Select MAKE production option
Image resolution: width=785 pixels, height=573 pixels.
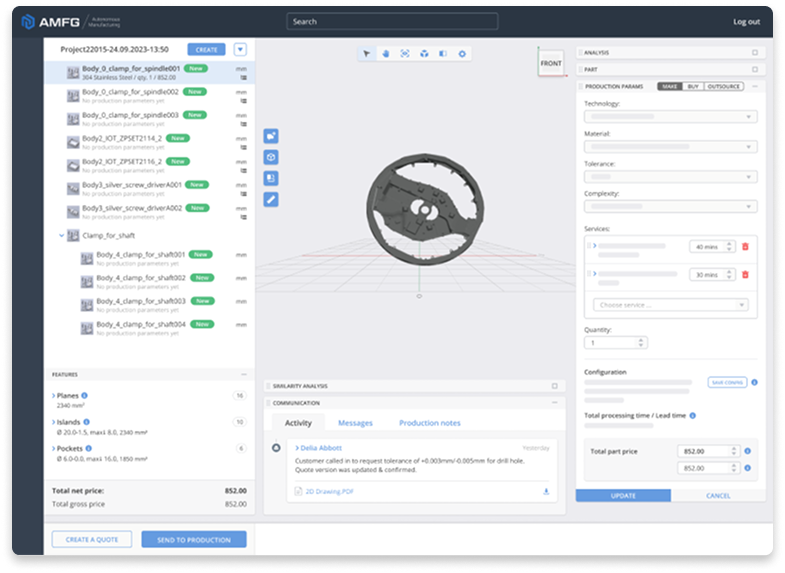pyautogui.click(x=670, y=87)
